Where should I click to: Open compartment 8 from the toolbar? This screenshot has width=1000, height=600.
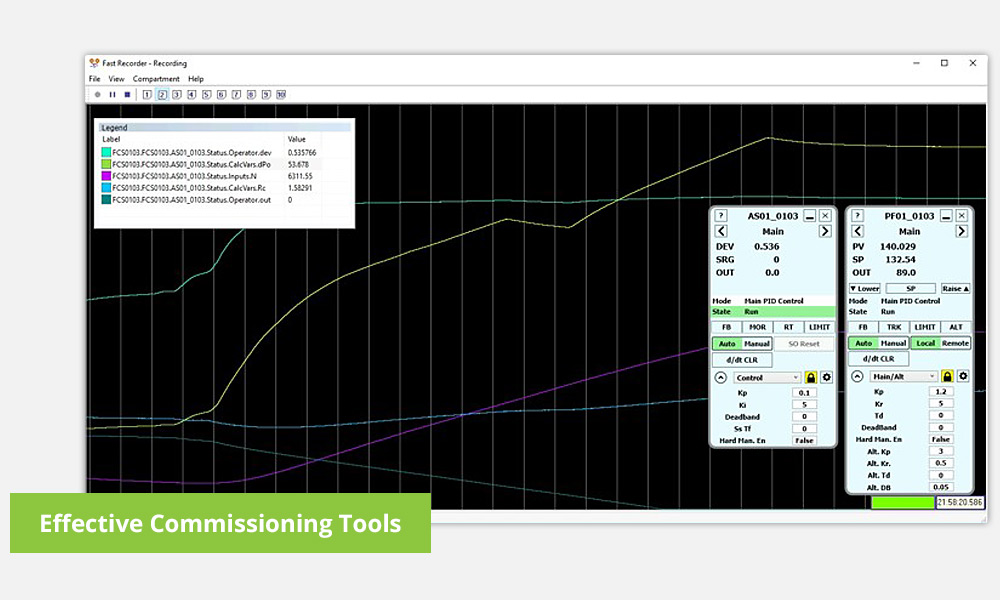[251, 94]
